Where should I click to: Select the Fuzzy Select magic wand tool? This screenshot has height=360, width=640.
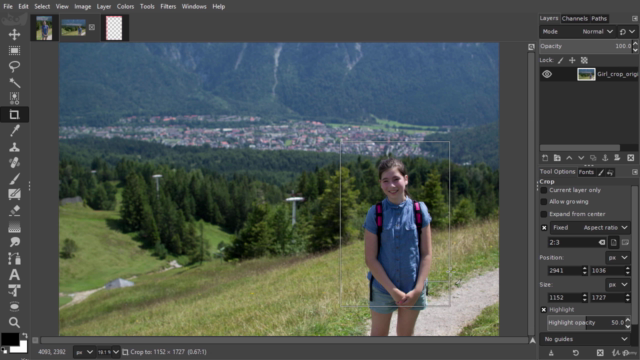[x=14, y=82]
